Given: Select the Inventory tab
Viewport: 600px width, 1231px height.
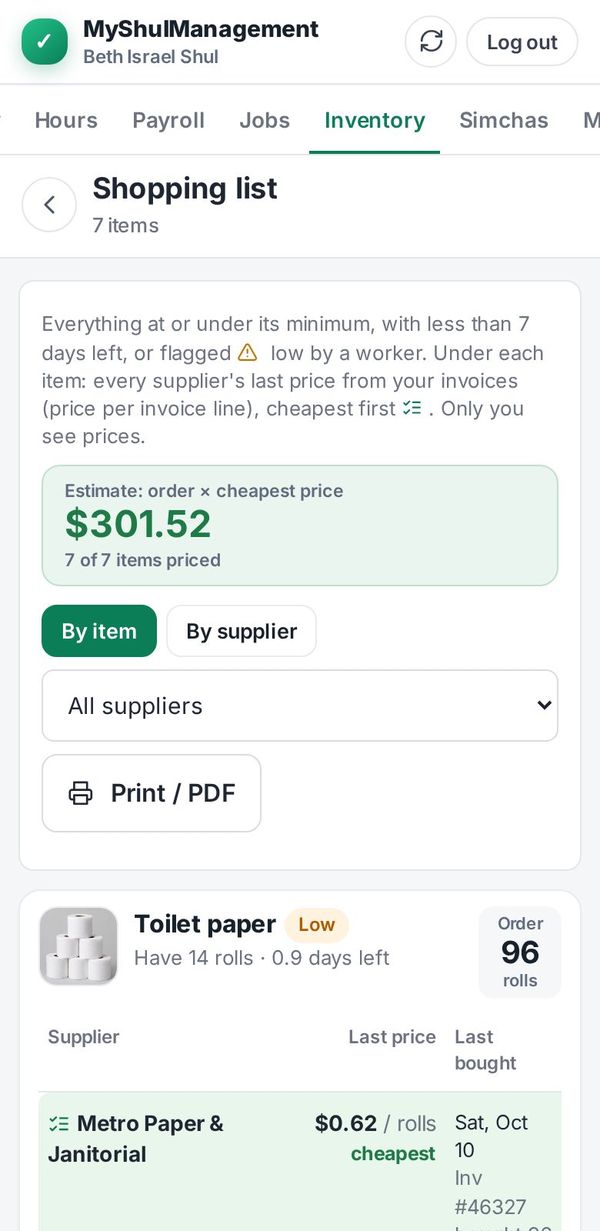Looking at the screenshot, I should point(375,120).
